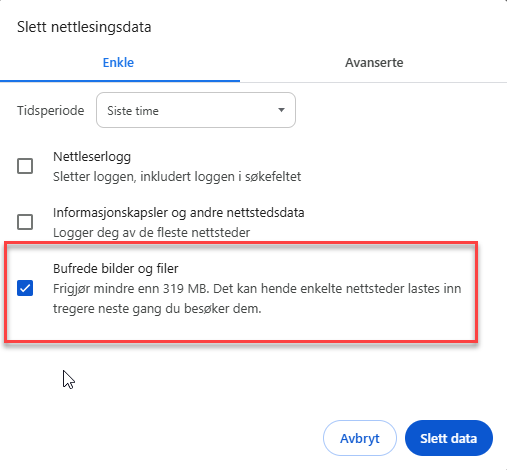Open the Tidsperiode combo box

(x=196, y=110)
